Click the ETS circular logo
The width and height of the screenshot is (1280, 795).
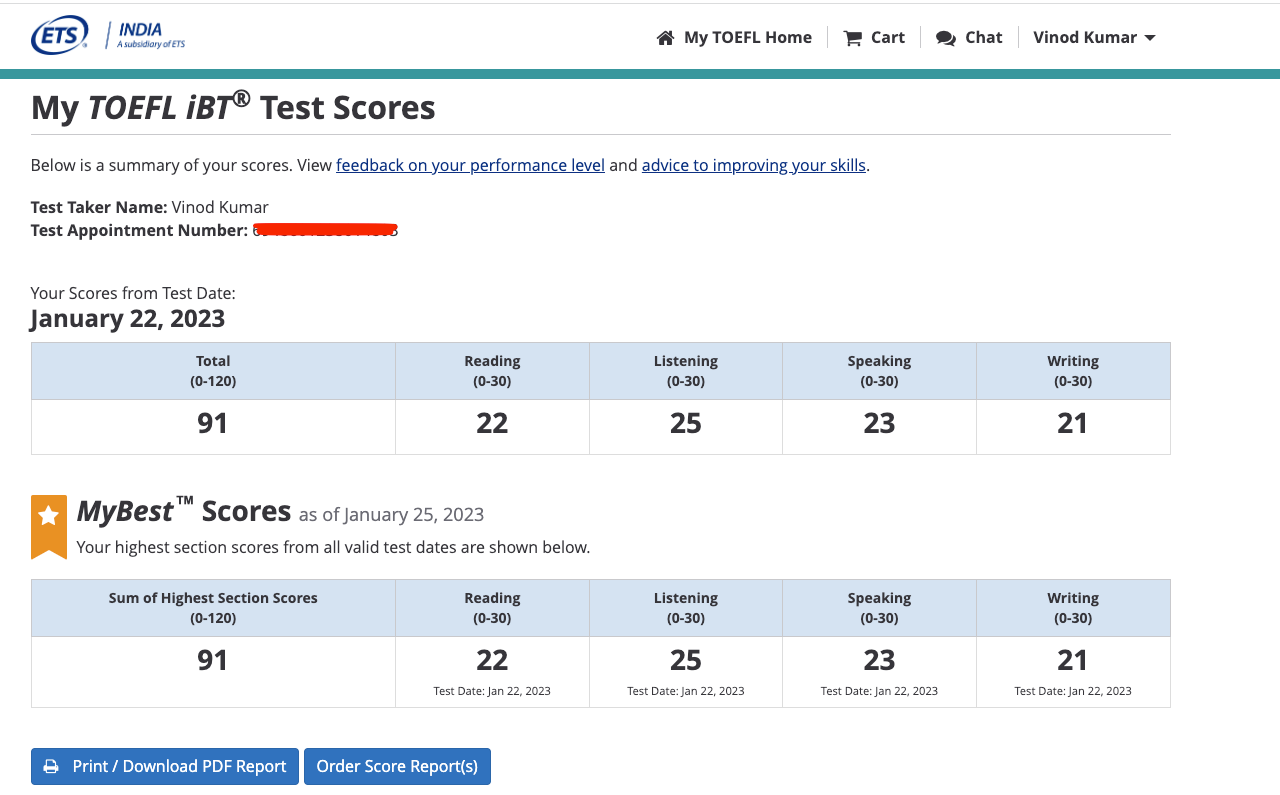pos(59,33)
